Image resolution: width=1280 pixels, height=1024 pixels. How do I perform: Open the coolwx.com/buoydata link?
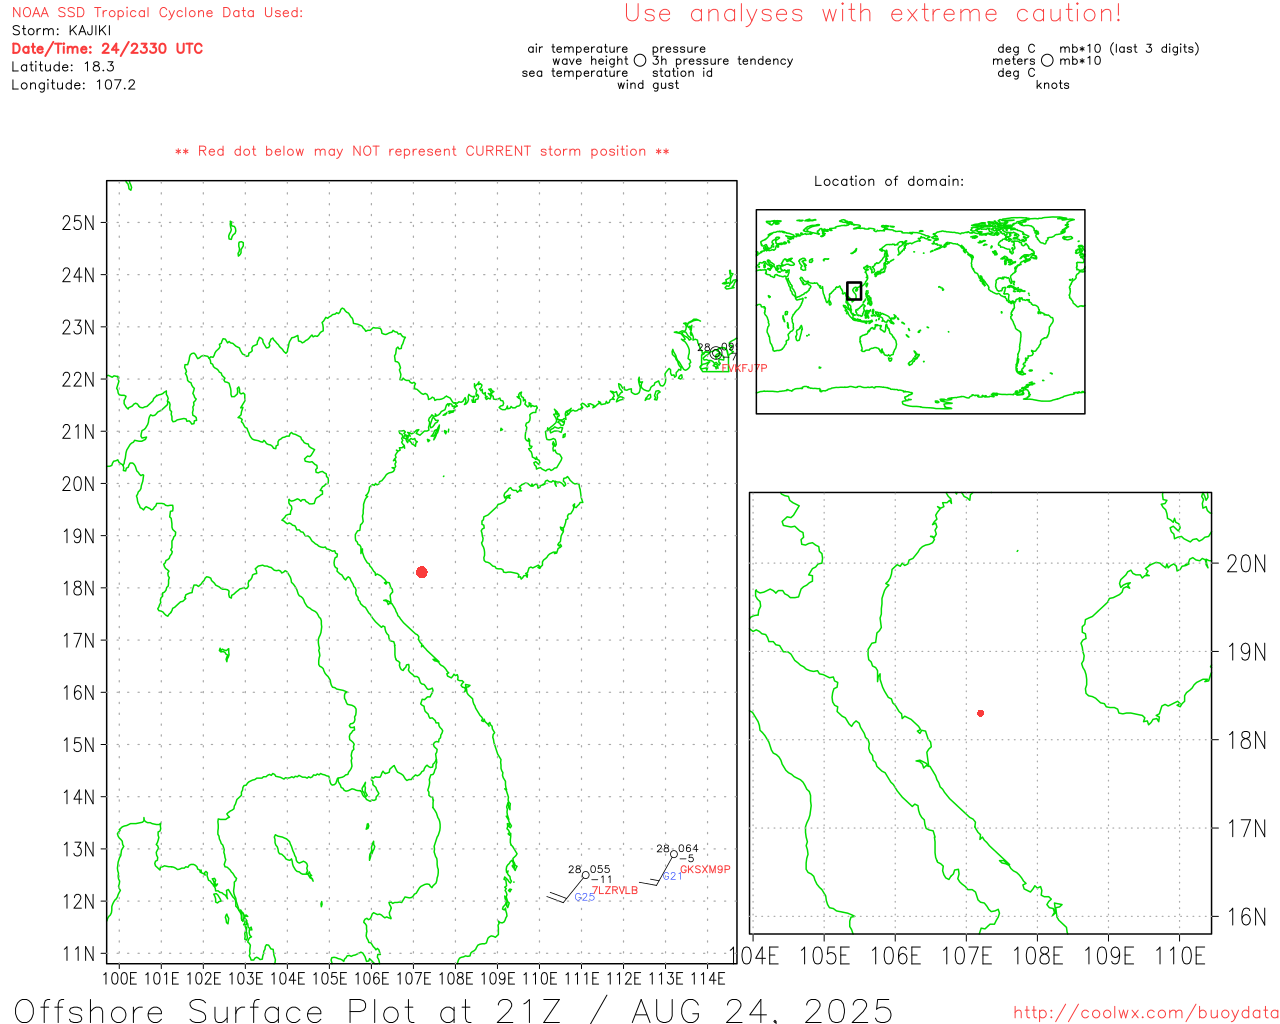point(1146,1013)
